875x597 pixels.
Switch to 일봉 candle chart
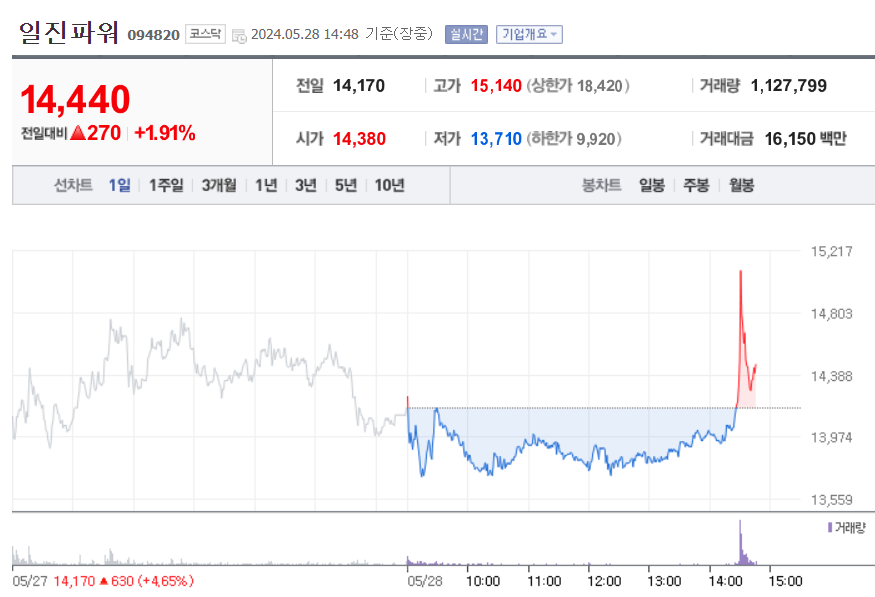click(652, 185)
